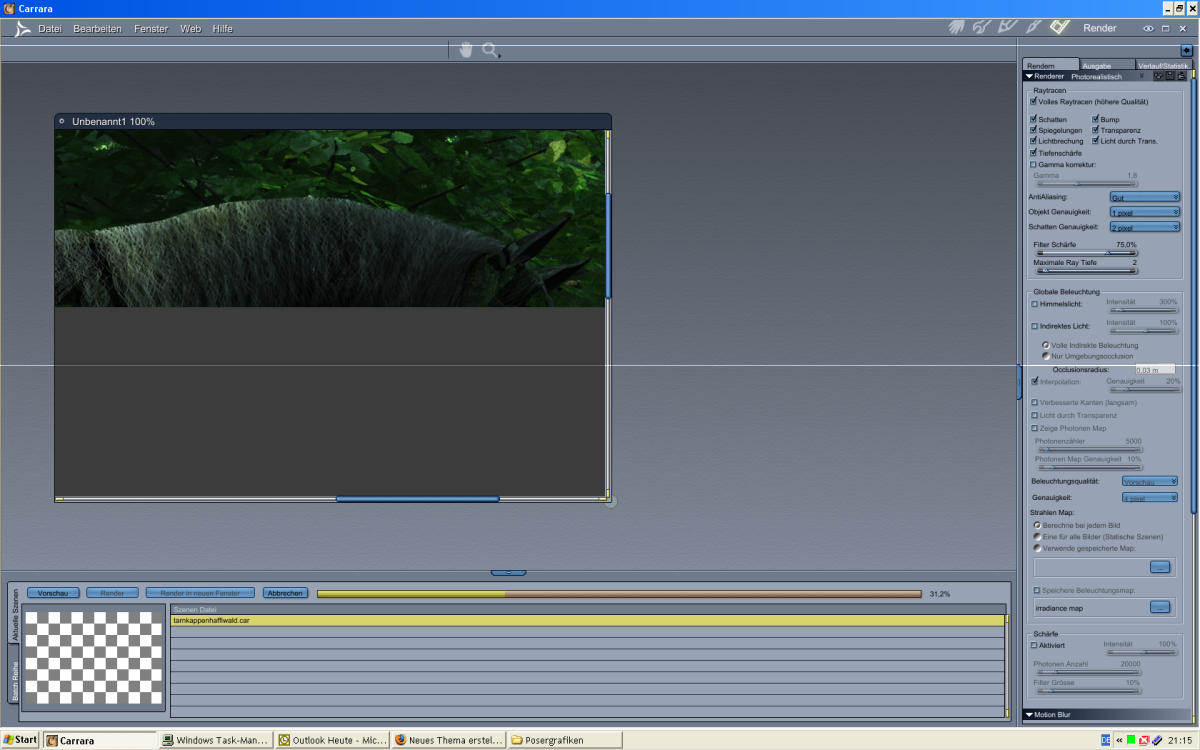The height and width of the screenshot is (750, 1200).
Task: Toggle the Lichtbrechung checkbox
Action: (1034, 141)
